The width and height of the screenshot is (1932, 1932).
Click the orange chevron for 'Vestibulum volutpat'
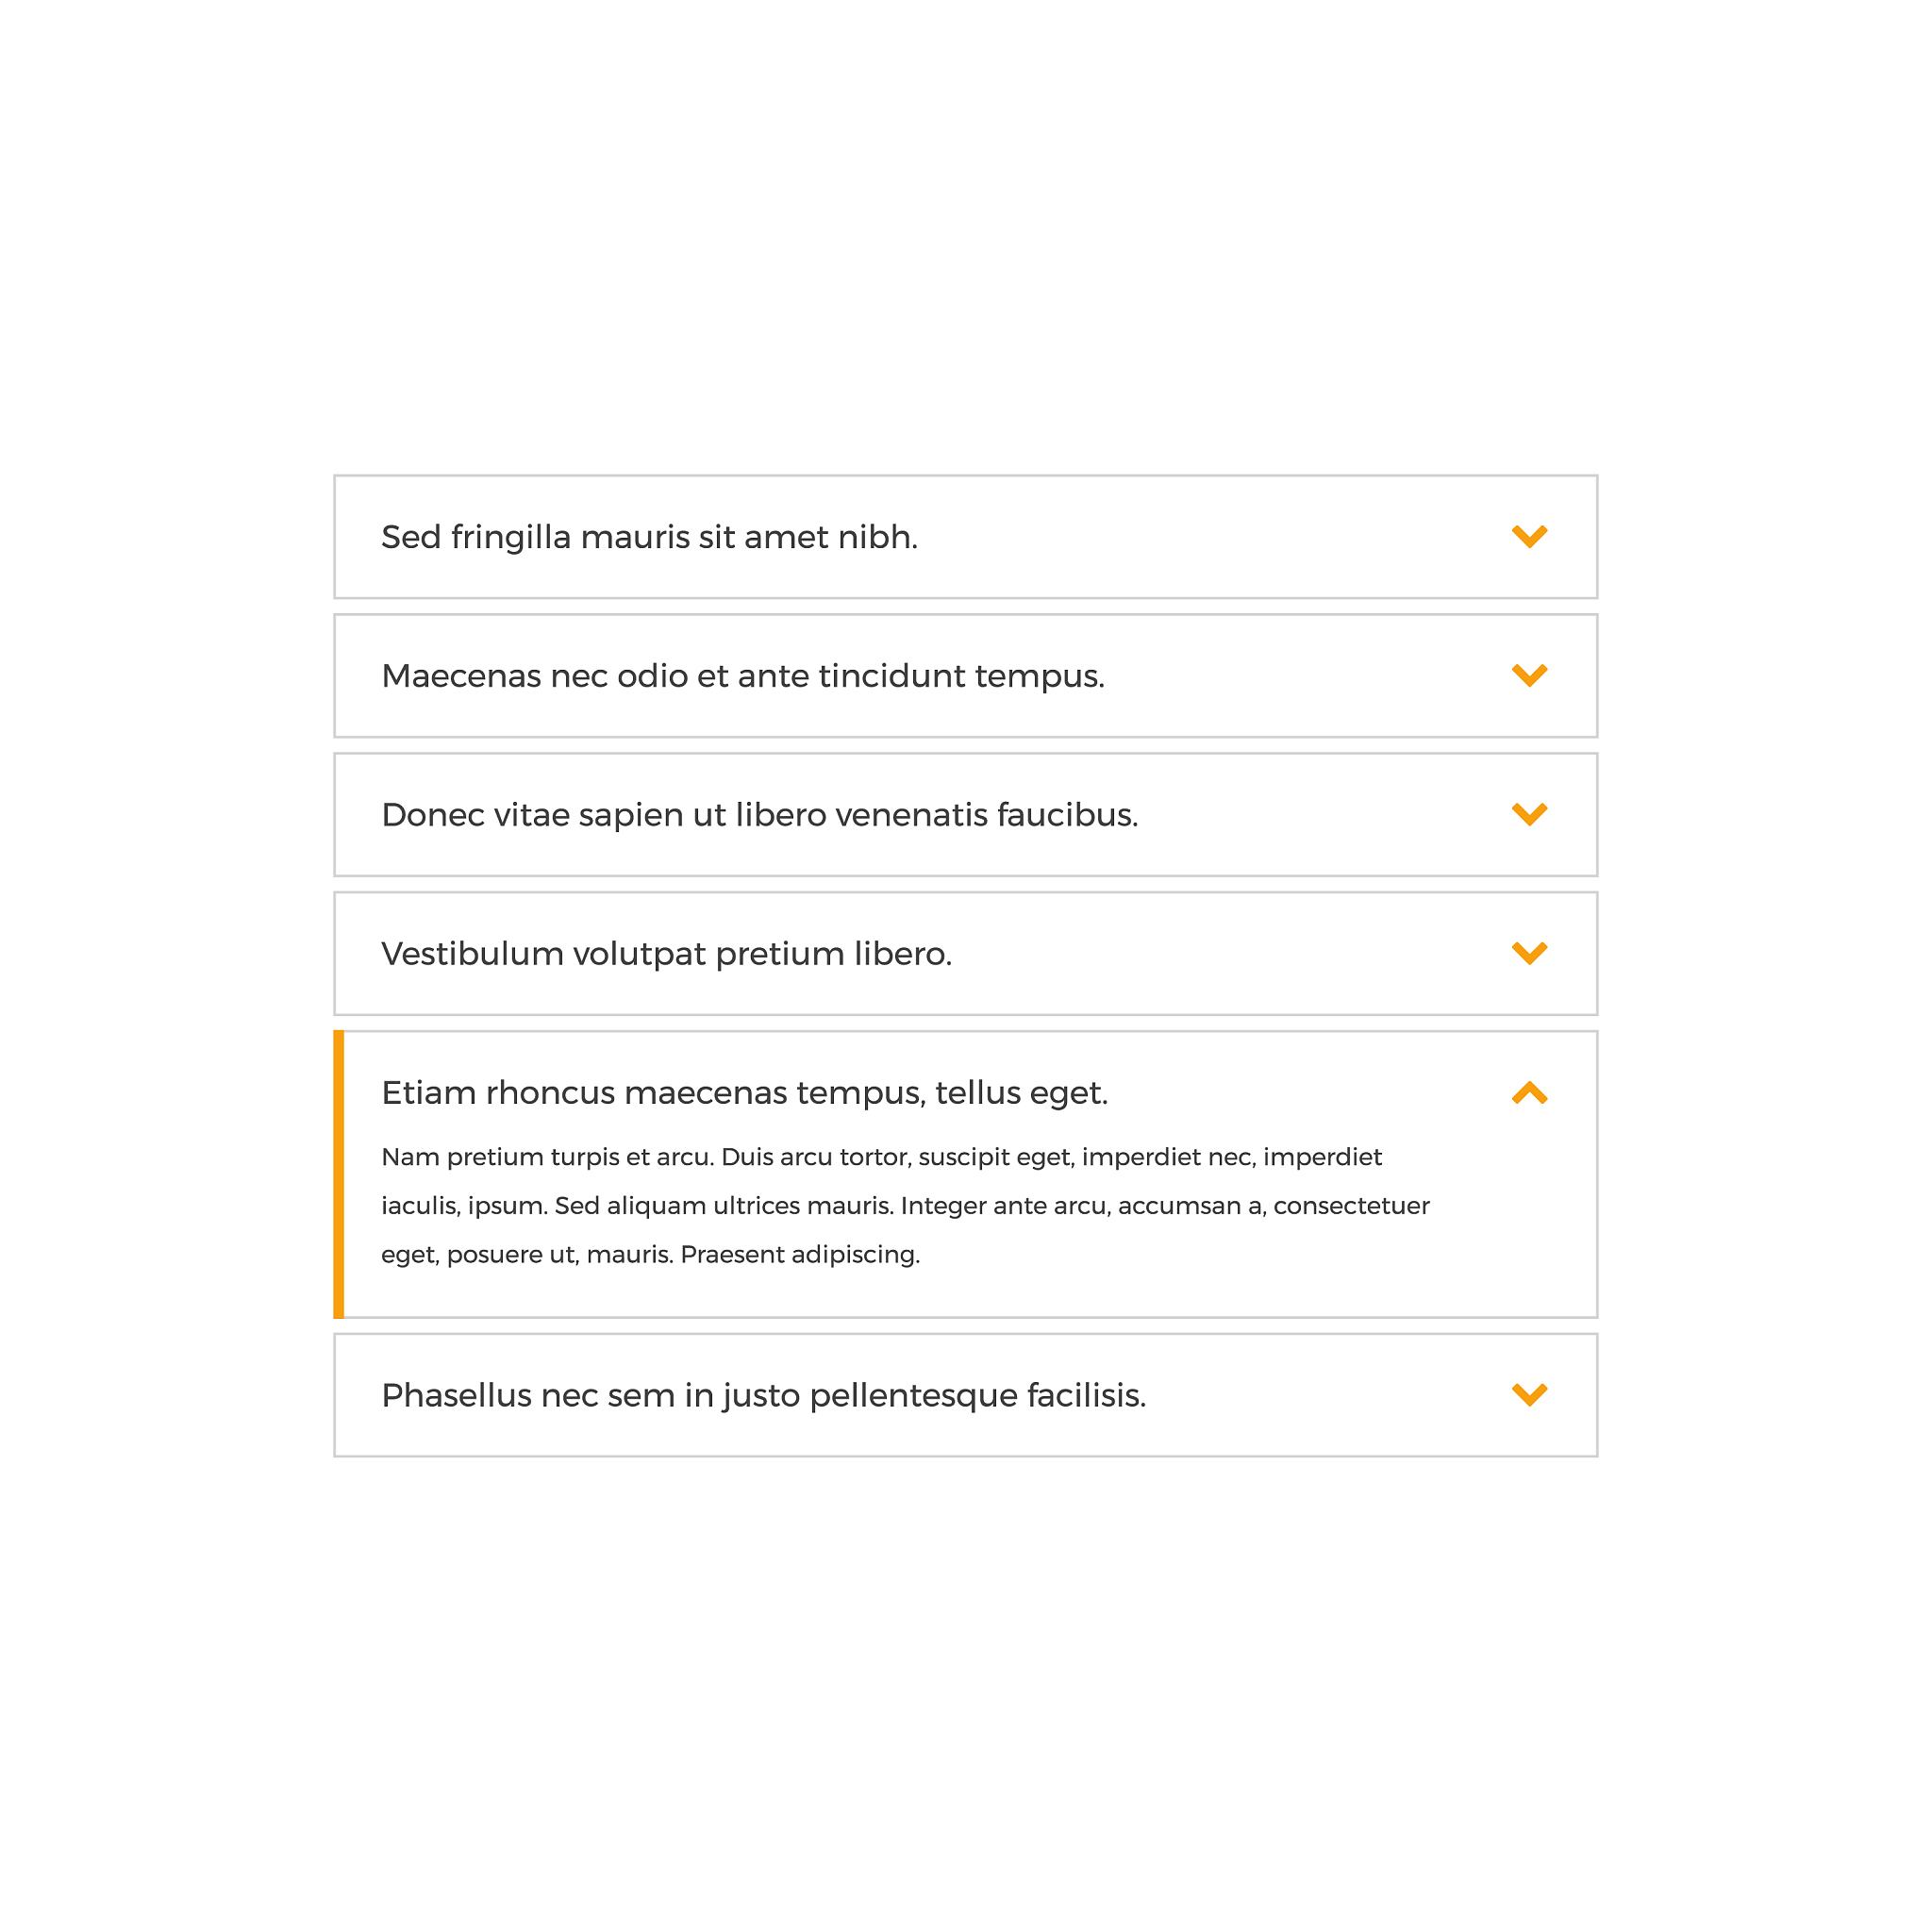(x=1529, y=954)
